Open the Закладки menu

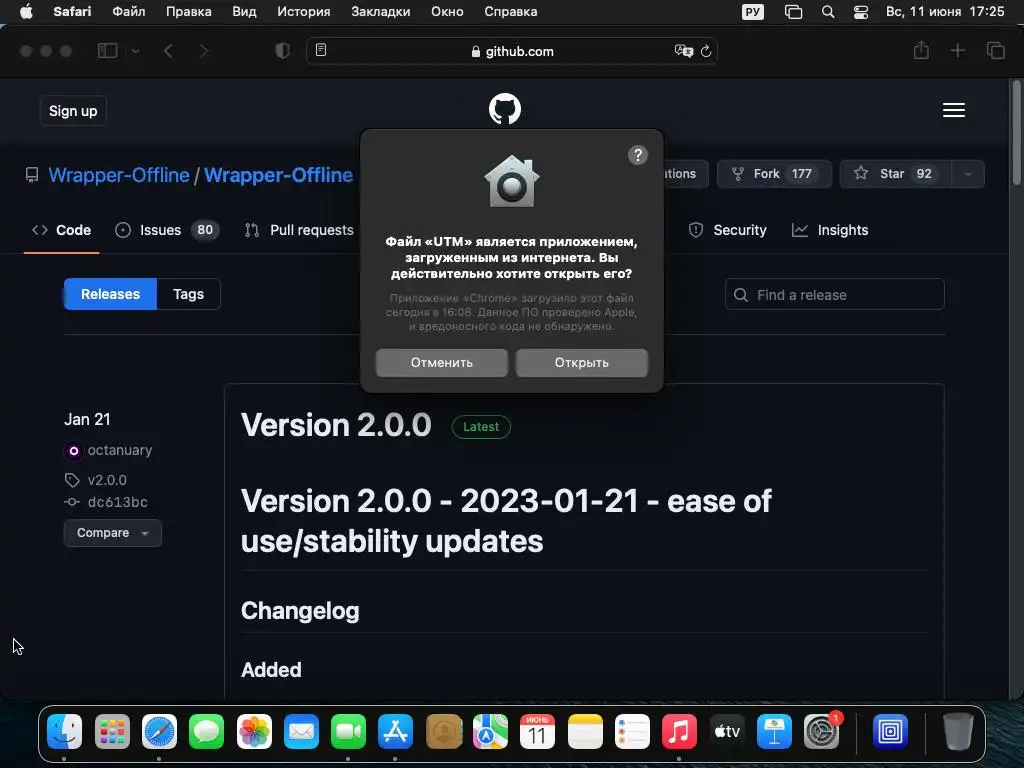pos(381,12)
